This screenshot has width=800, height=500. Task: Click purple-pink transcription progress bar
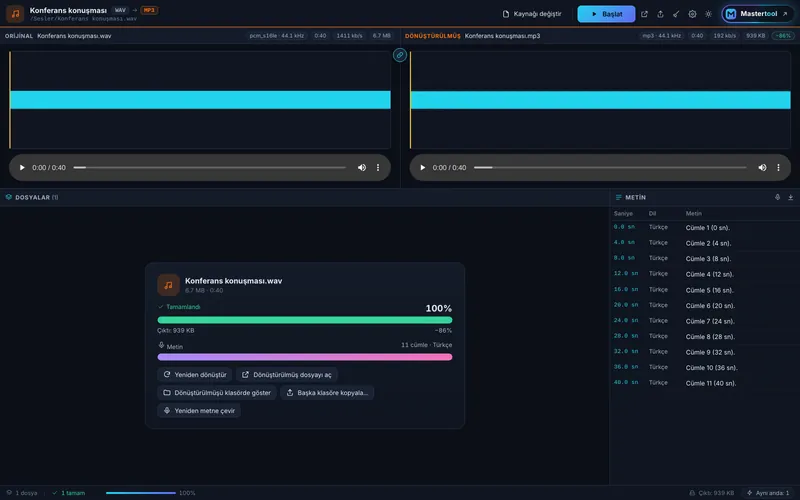pyautogui.click(x=305, y=357)
